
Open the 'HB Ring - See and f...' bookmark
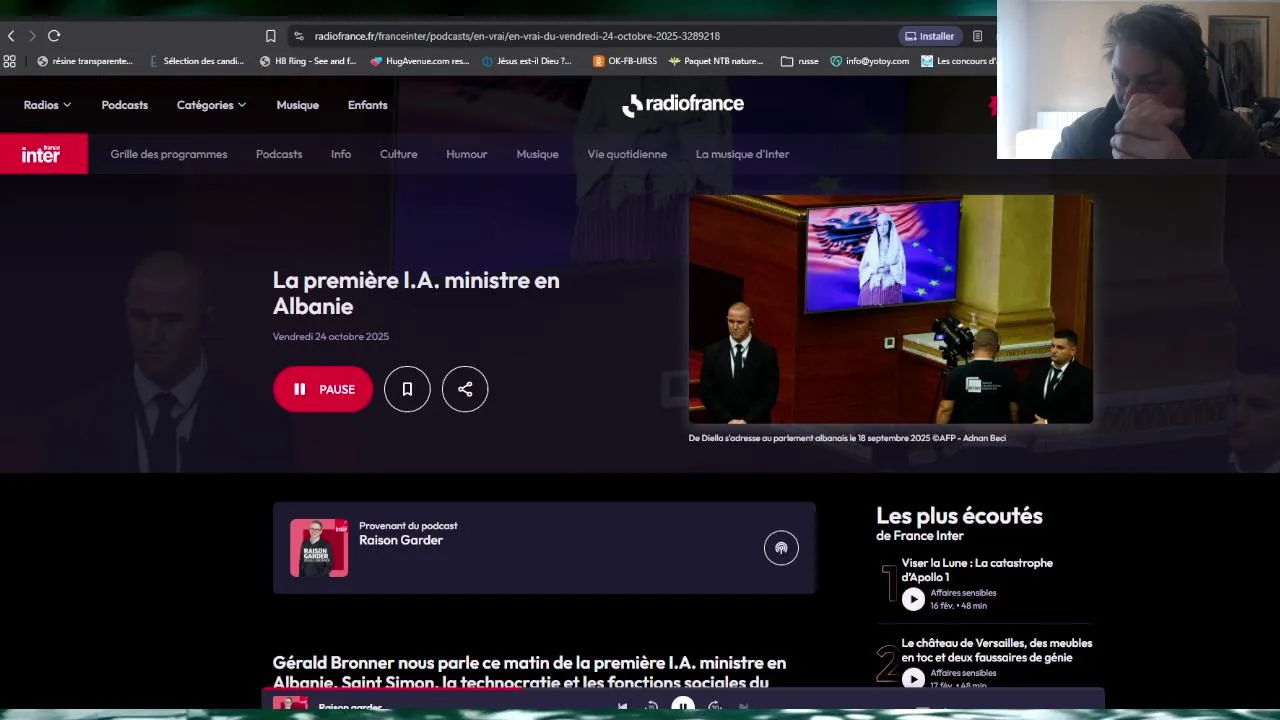[308, 61]
